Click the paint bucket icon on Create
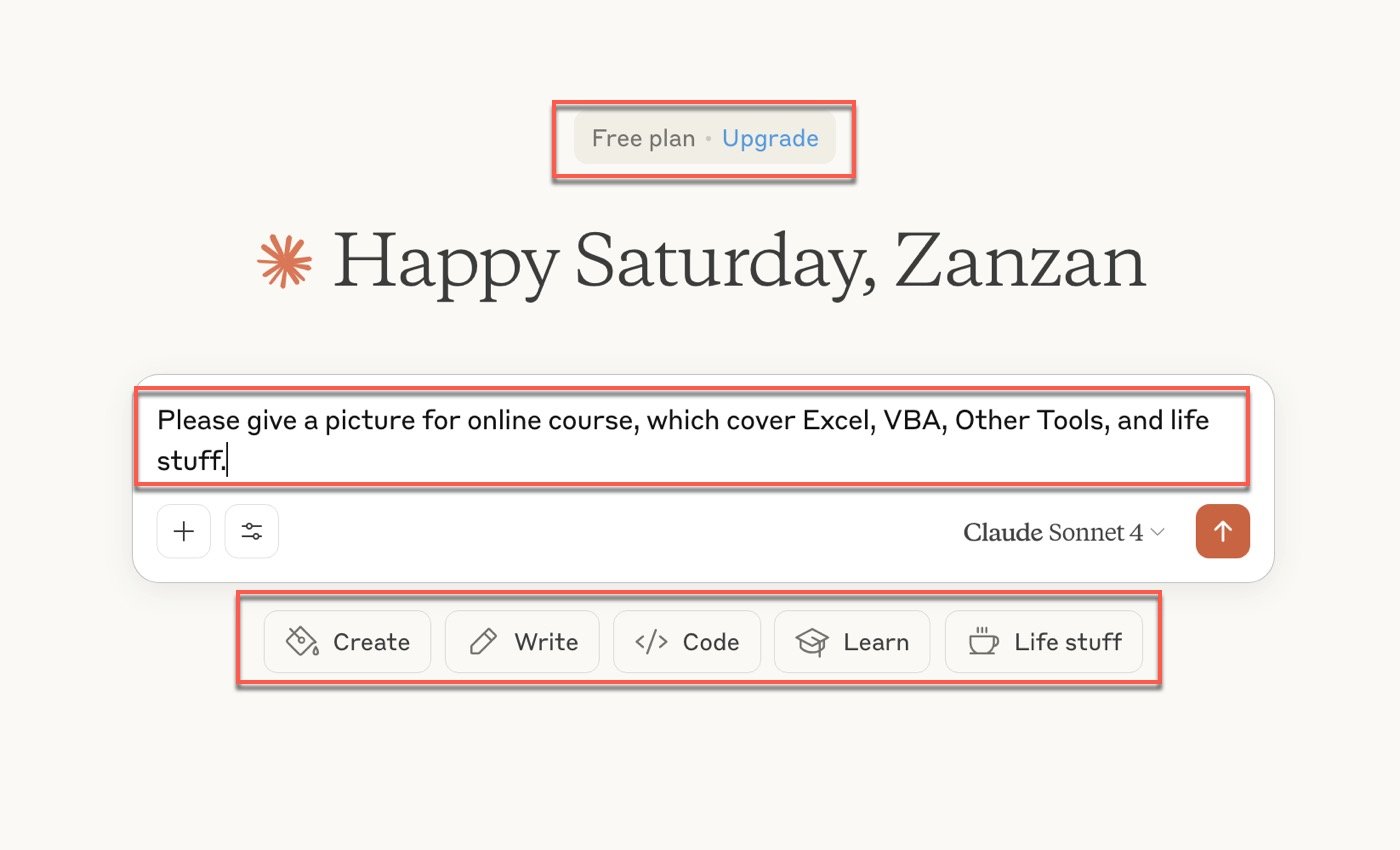This screenshot has height=850, width=1400. click(x=302, y=641)
